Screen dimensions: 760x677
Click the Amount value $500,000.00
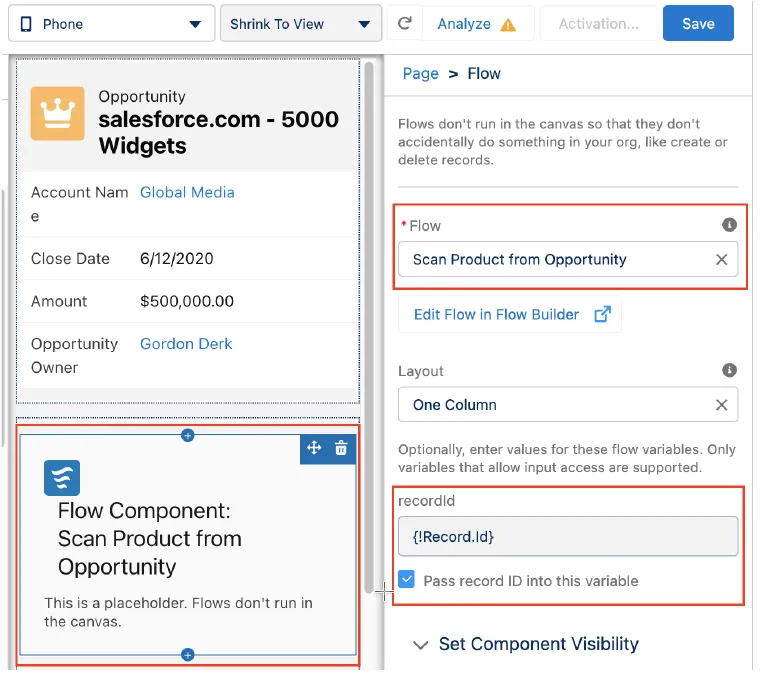(x=188, y=303)
